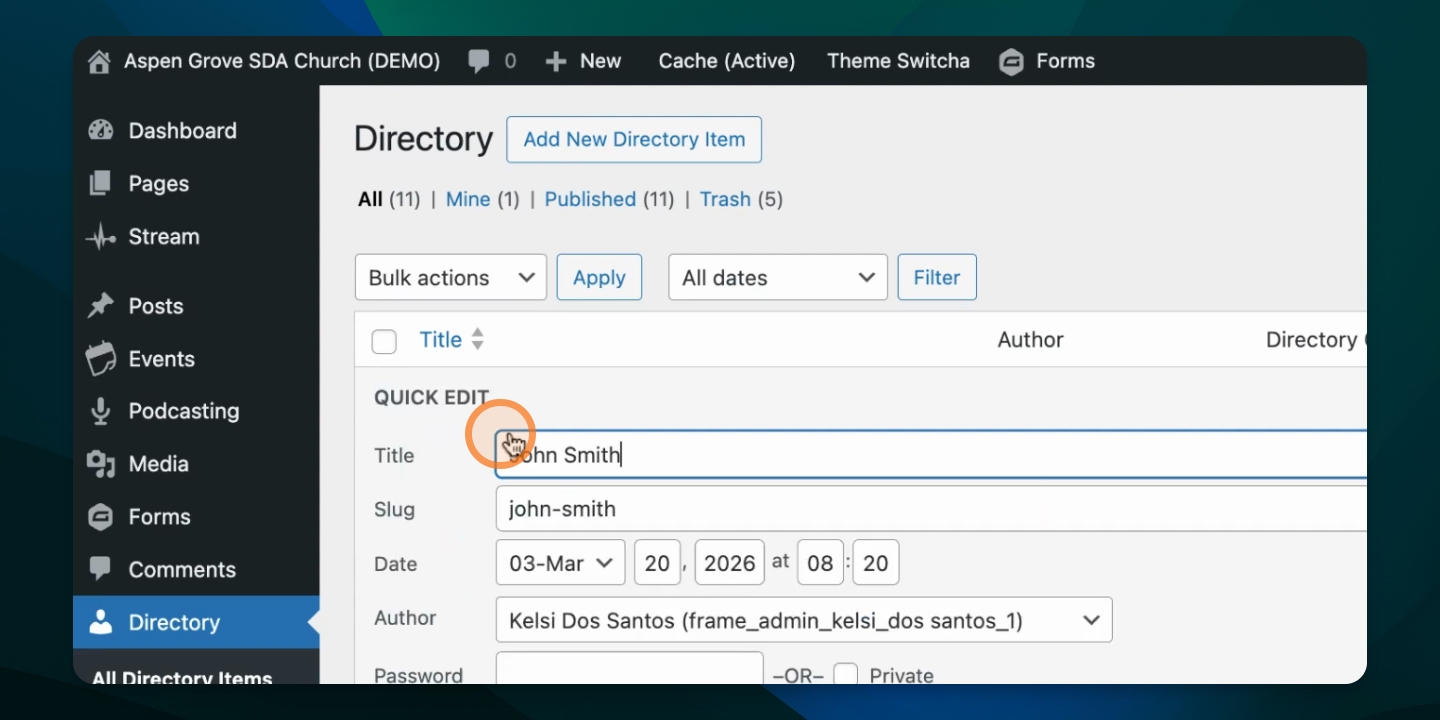Select Podcasting in the sidebar
The image size is (1440, 720).
tap(184, 411)
